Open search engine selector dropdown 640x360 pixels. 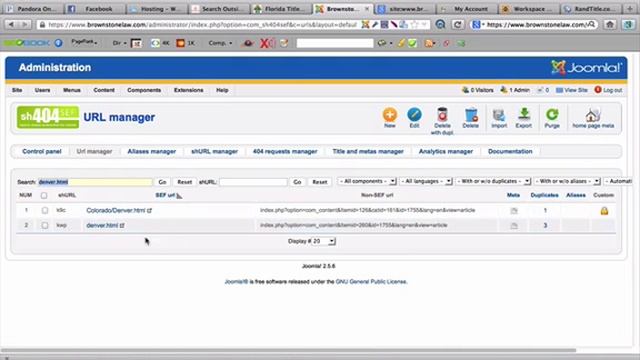pos(478,24)
